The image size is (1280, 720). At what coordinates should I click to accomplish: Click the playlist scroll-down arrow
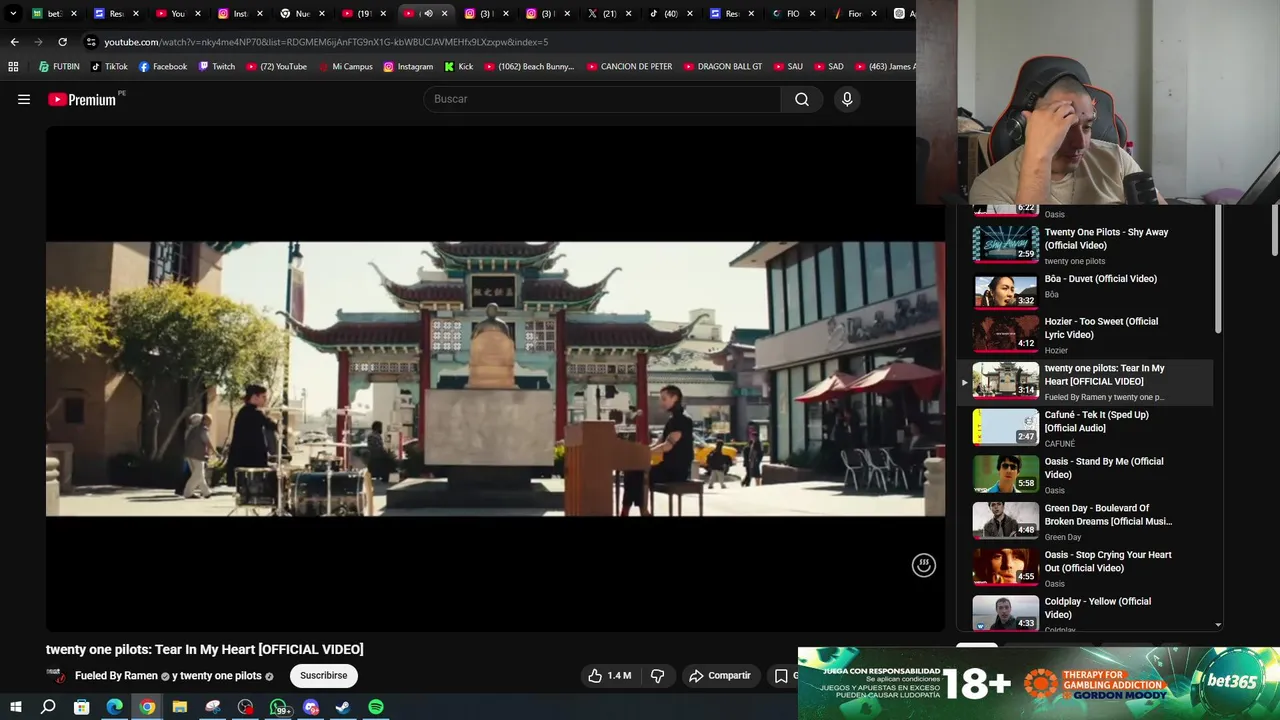[1218, 625]
